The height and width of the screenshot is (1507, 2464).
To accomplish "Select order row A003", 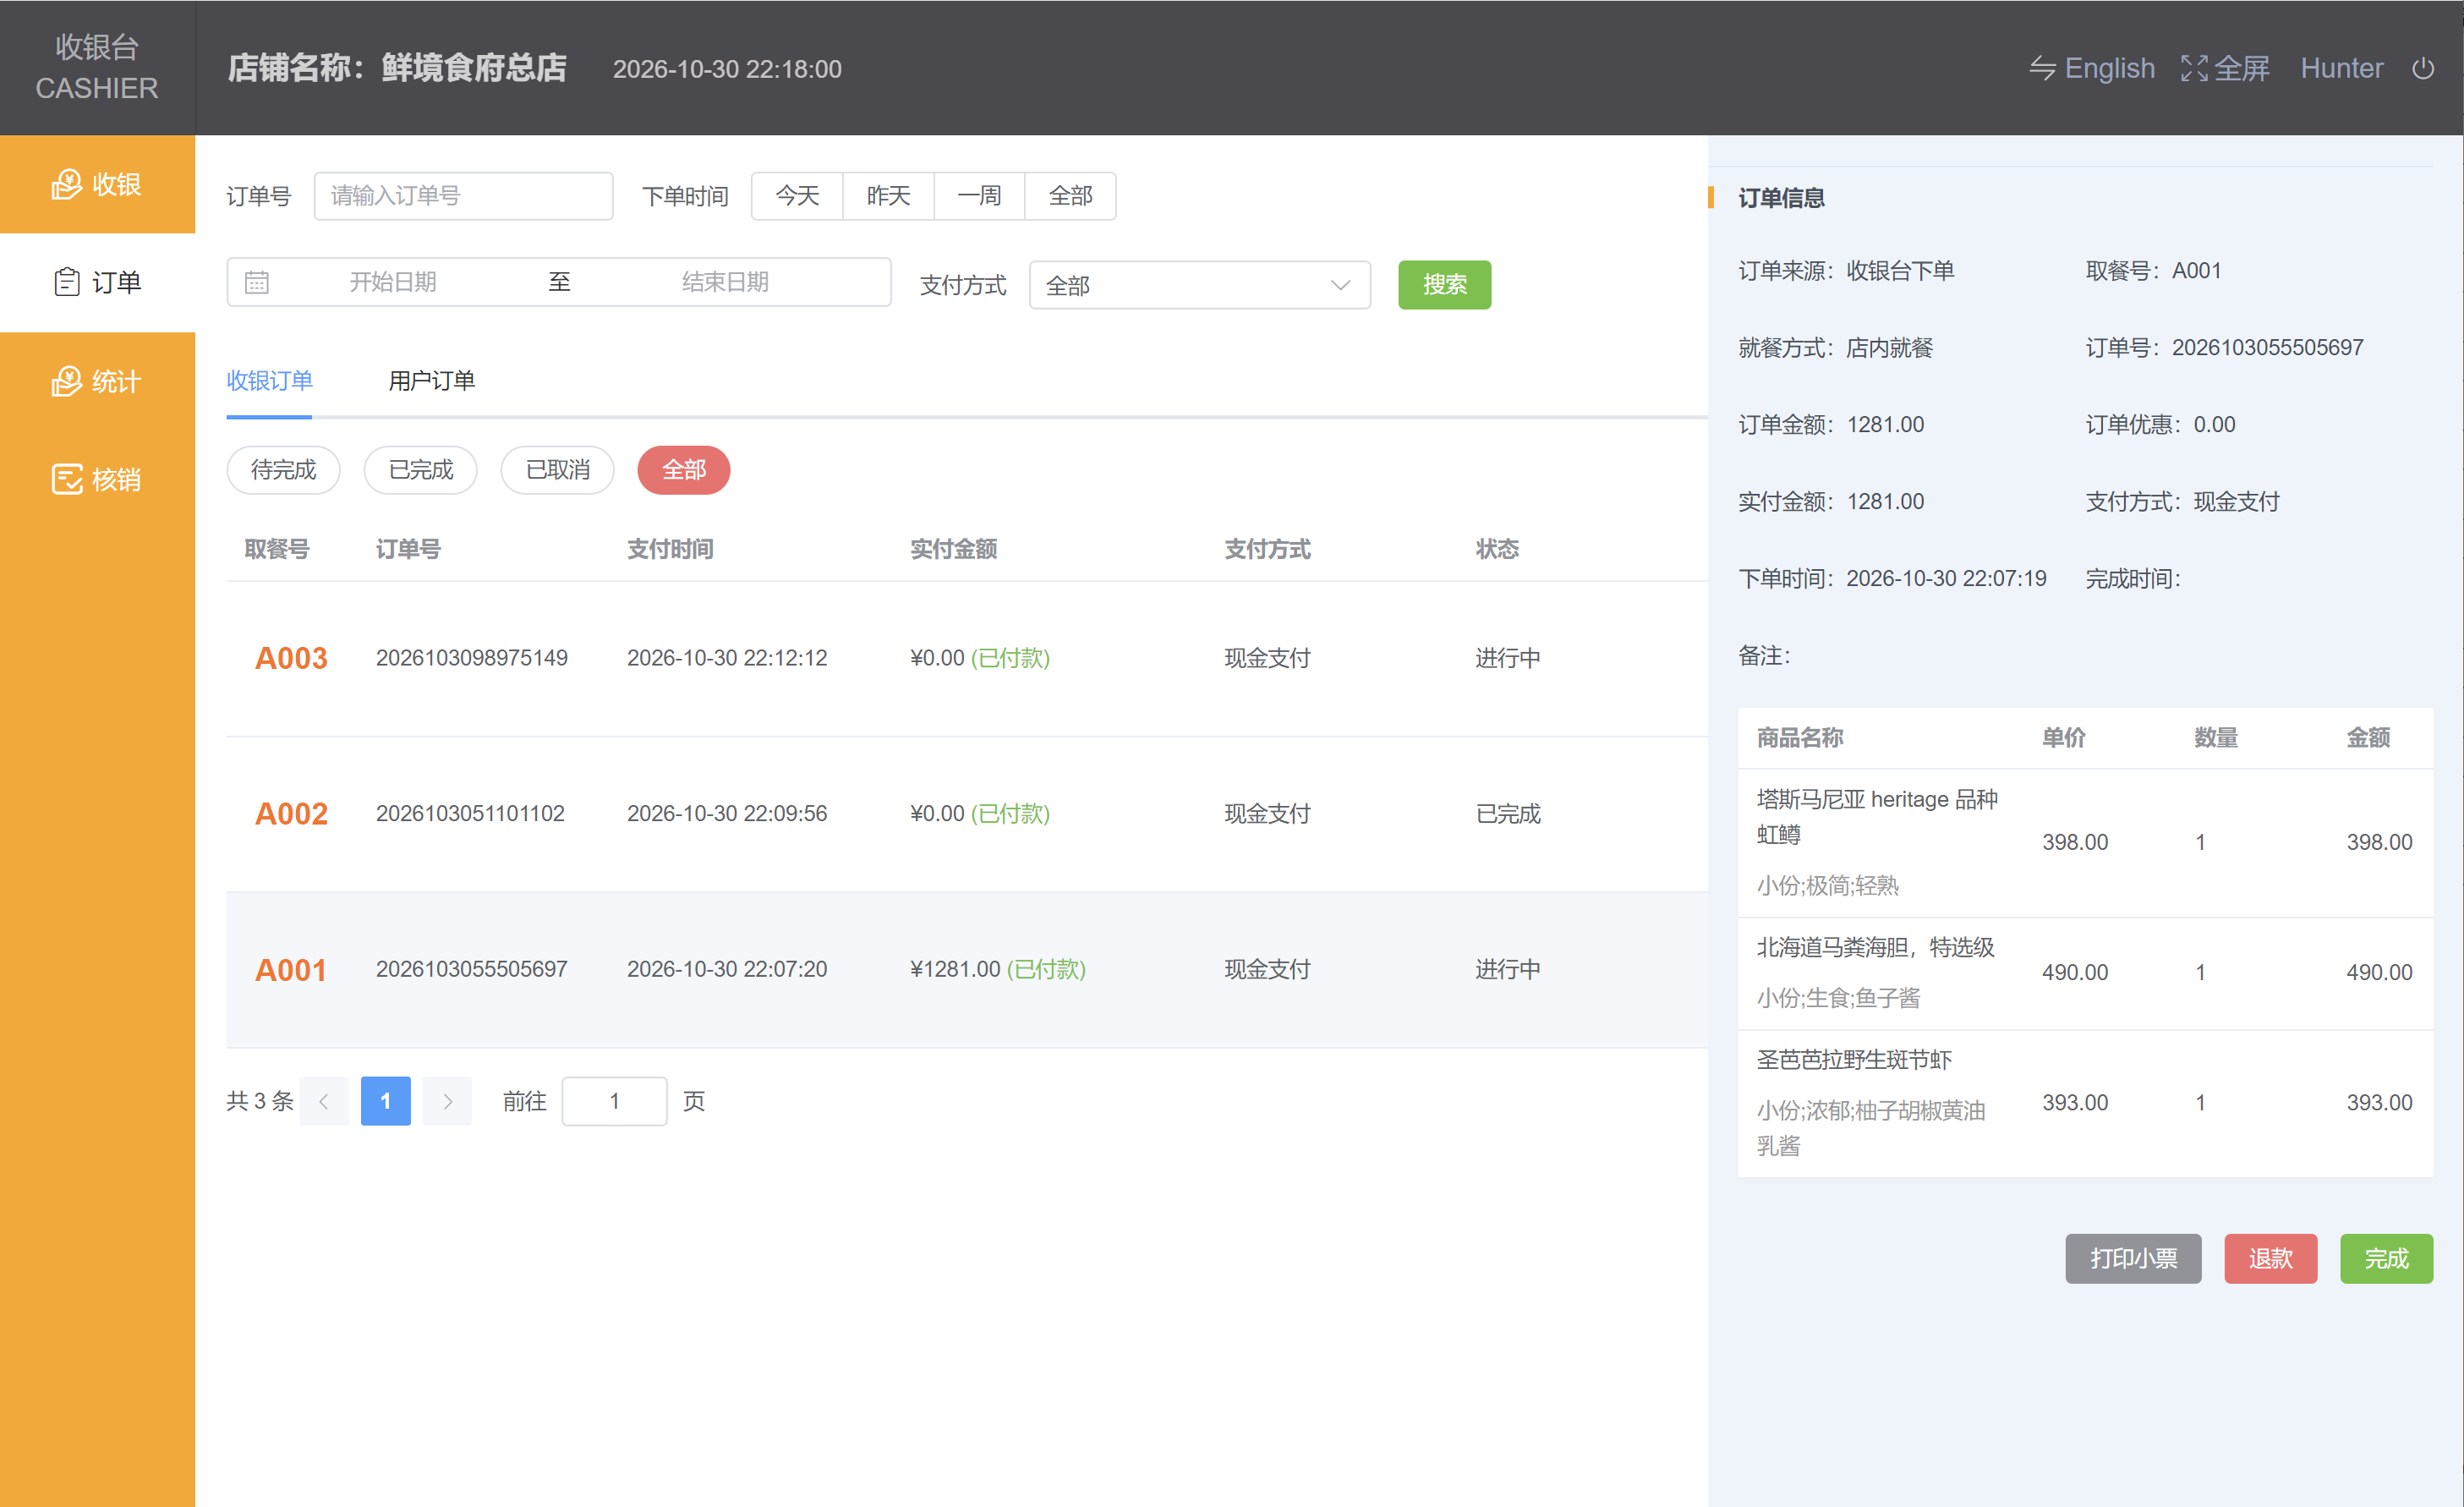I will [x=967, y=658].
